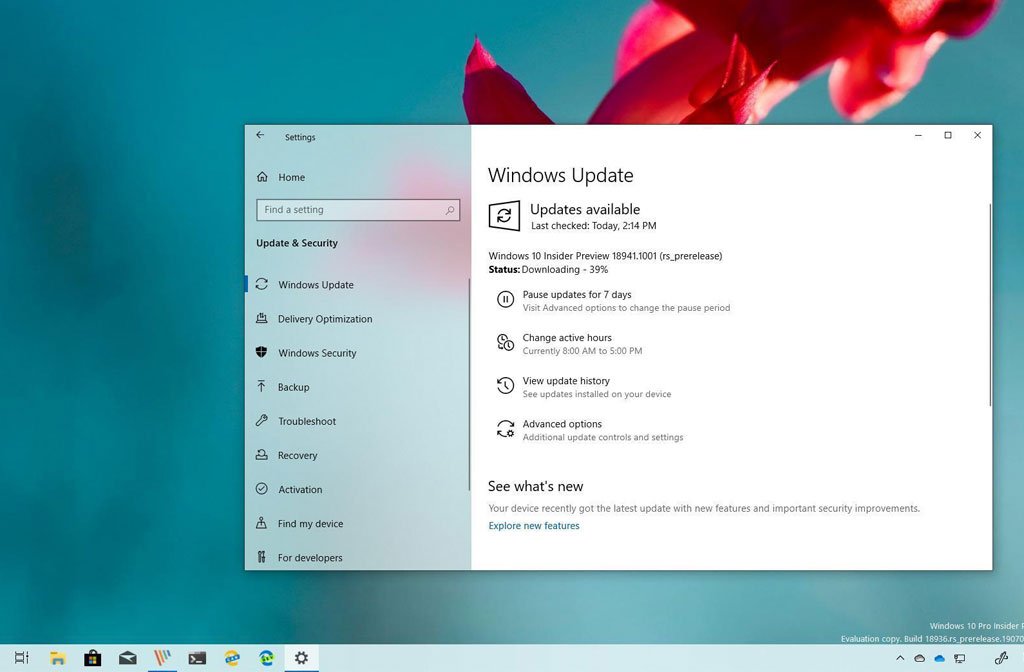Click the View update history icon
Image resolution: width=1024 pixels, height=672 pixels.
coord(505,386)
